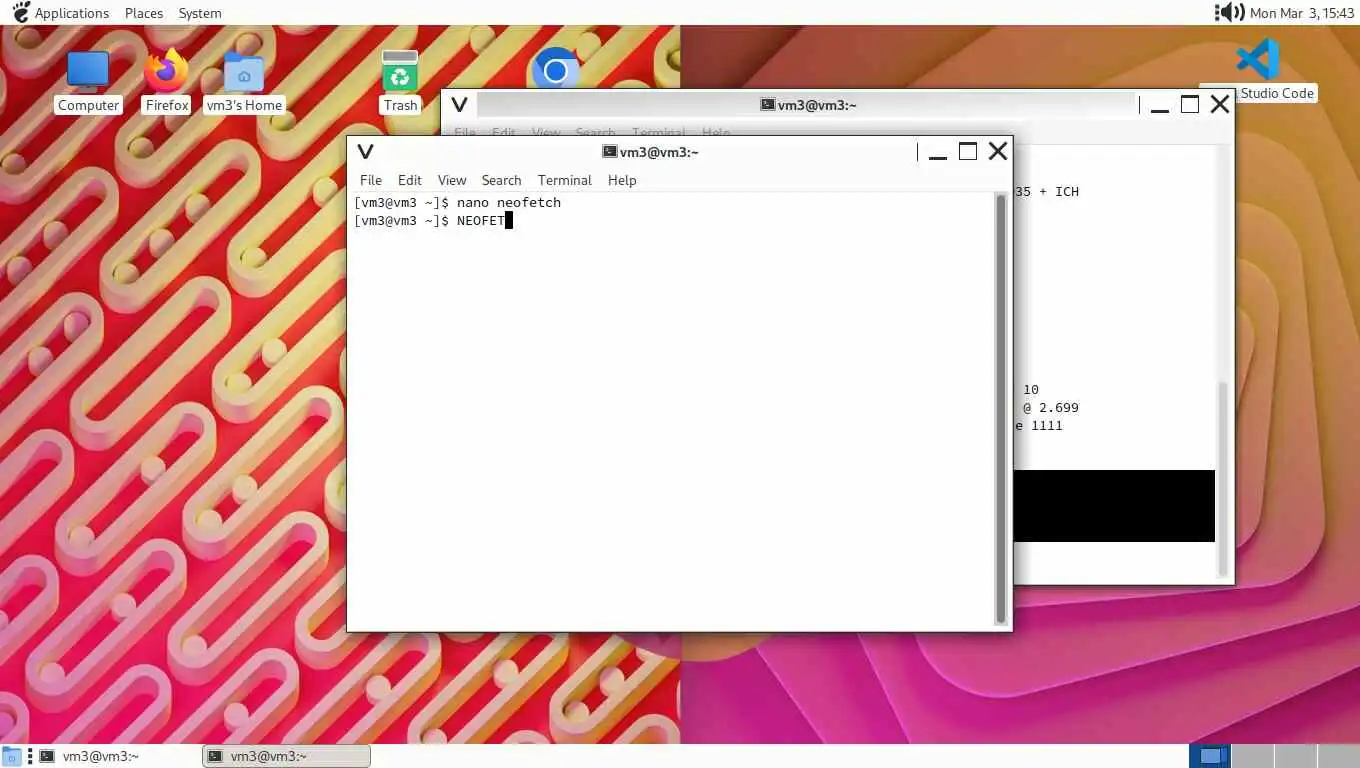Click the back terminal's vertical scrollbar thumb
Screen dimensions: 1360x768
click(x=1222, y=479)
